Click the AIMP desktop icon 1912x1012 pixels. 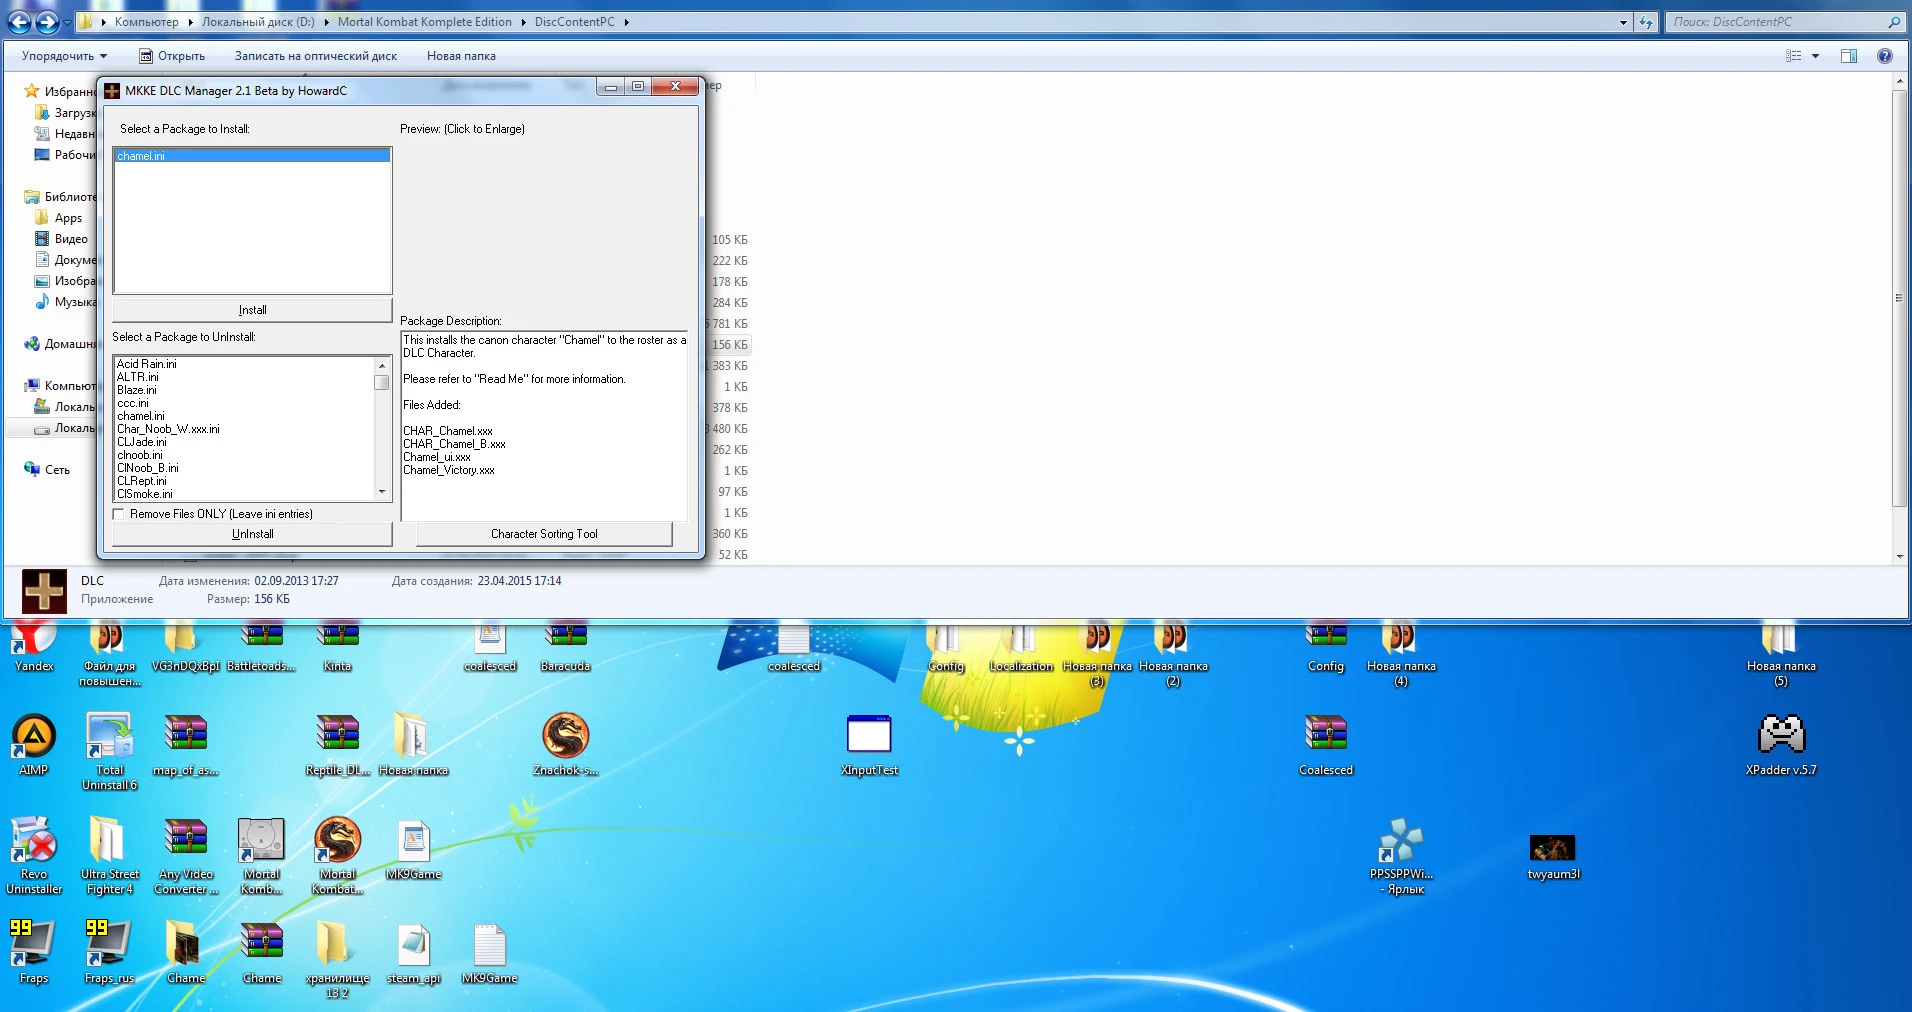click(x=34, y=738)
